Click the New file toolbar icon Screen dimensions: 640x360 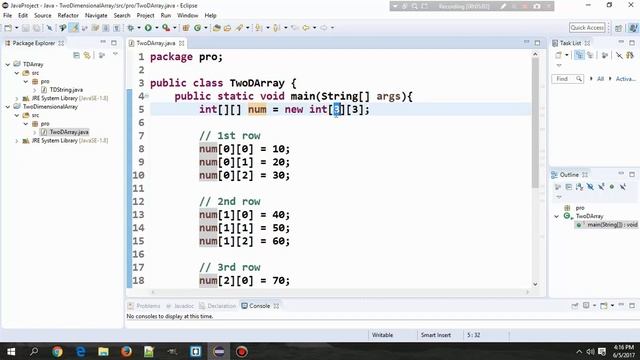(x=8, y=28)
